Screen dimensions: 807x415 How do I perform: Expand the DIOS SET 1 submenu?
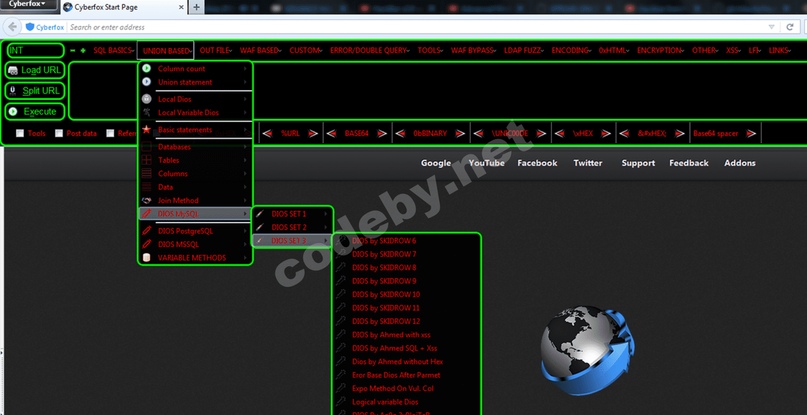point(289,214)
